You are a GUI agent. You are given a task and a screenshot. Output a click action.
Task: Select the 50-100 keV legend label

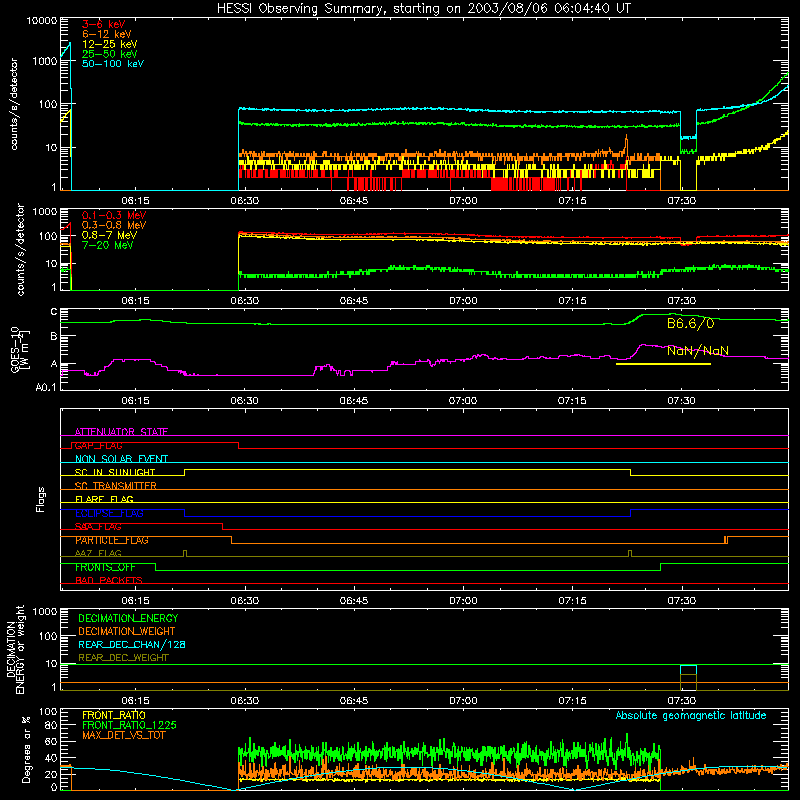pos(113,64)
